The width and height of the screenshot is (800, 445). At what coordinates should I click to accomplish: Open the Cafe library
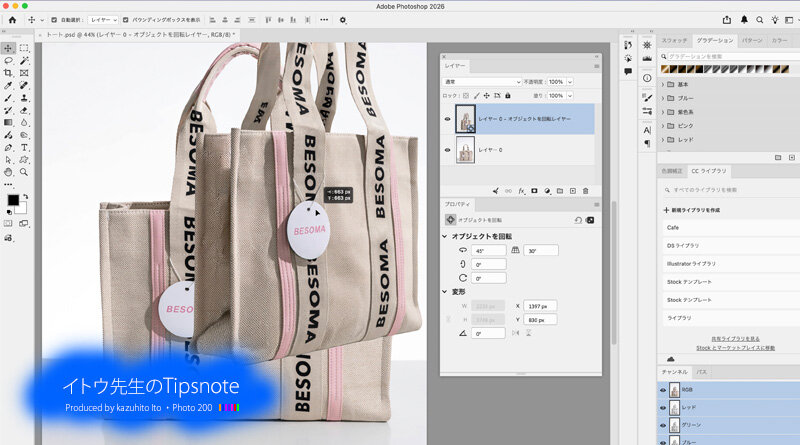pyautogui.click(x=732, y=228)
